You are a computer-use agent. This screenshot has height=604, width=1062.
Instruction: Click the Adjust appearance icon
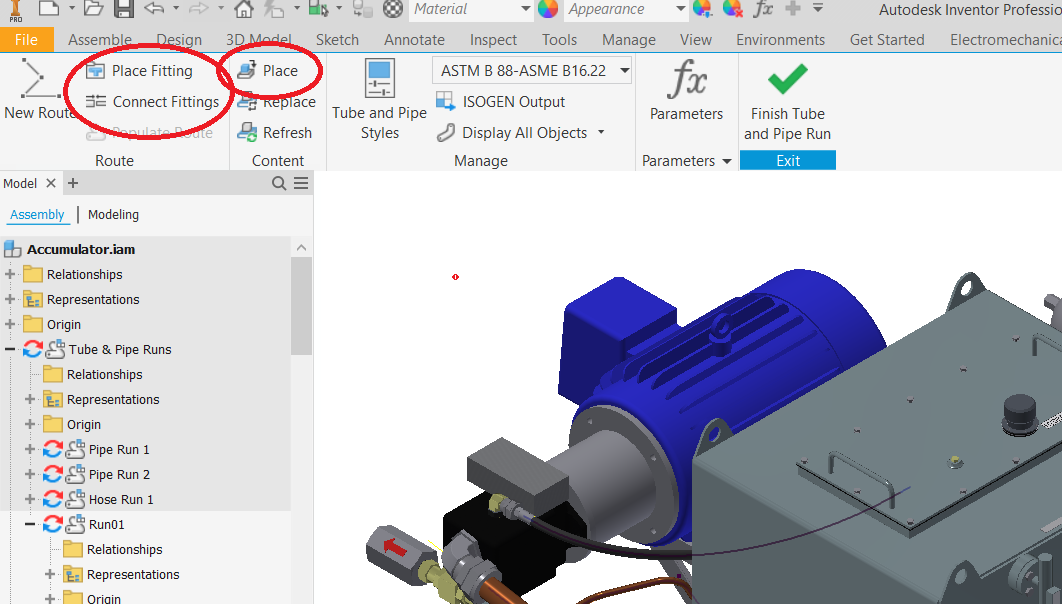pos(702,9)
